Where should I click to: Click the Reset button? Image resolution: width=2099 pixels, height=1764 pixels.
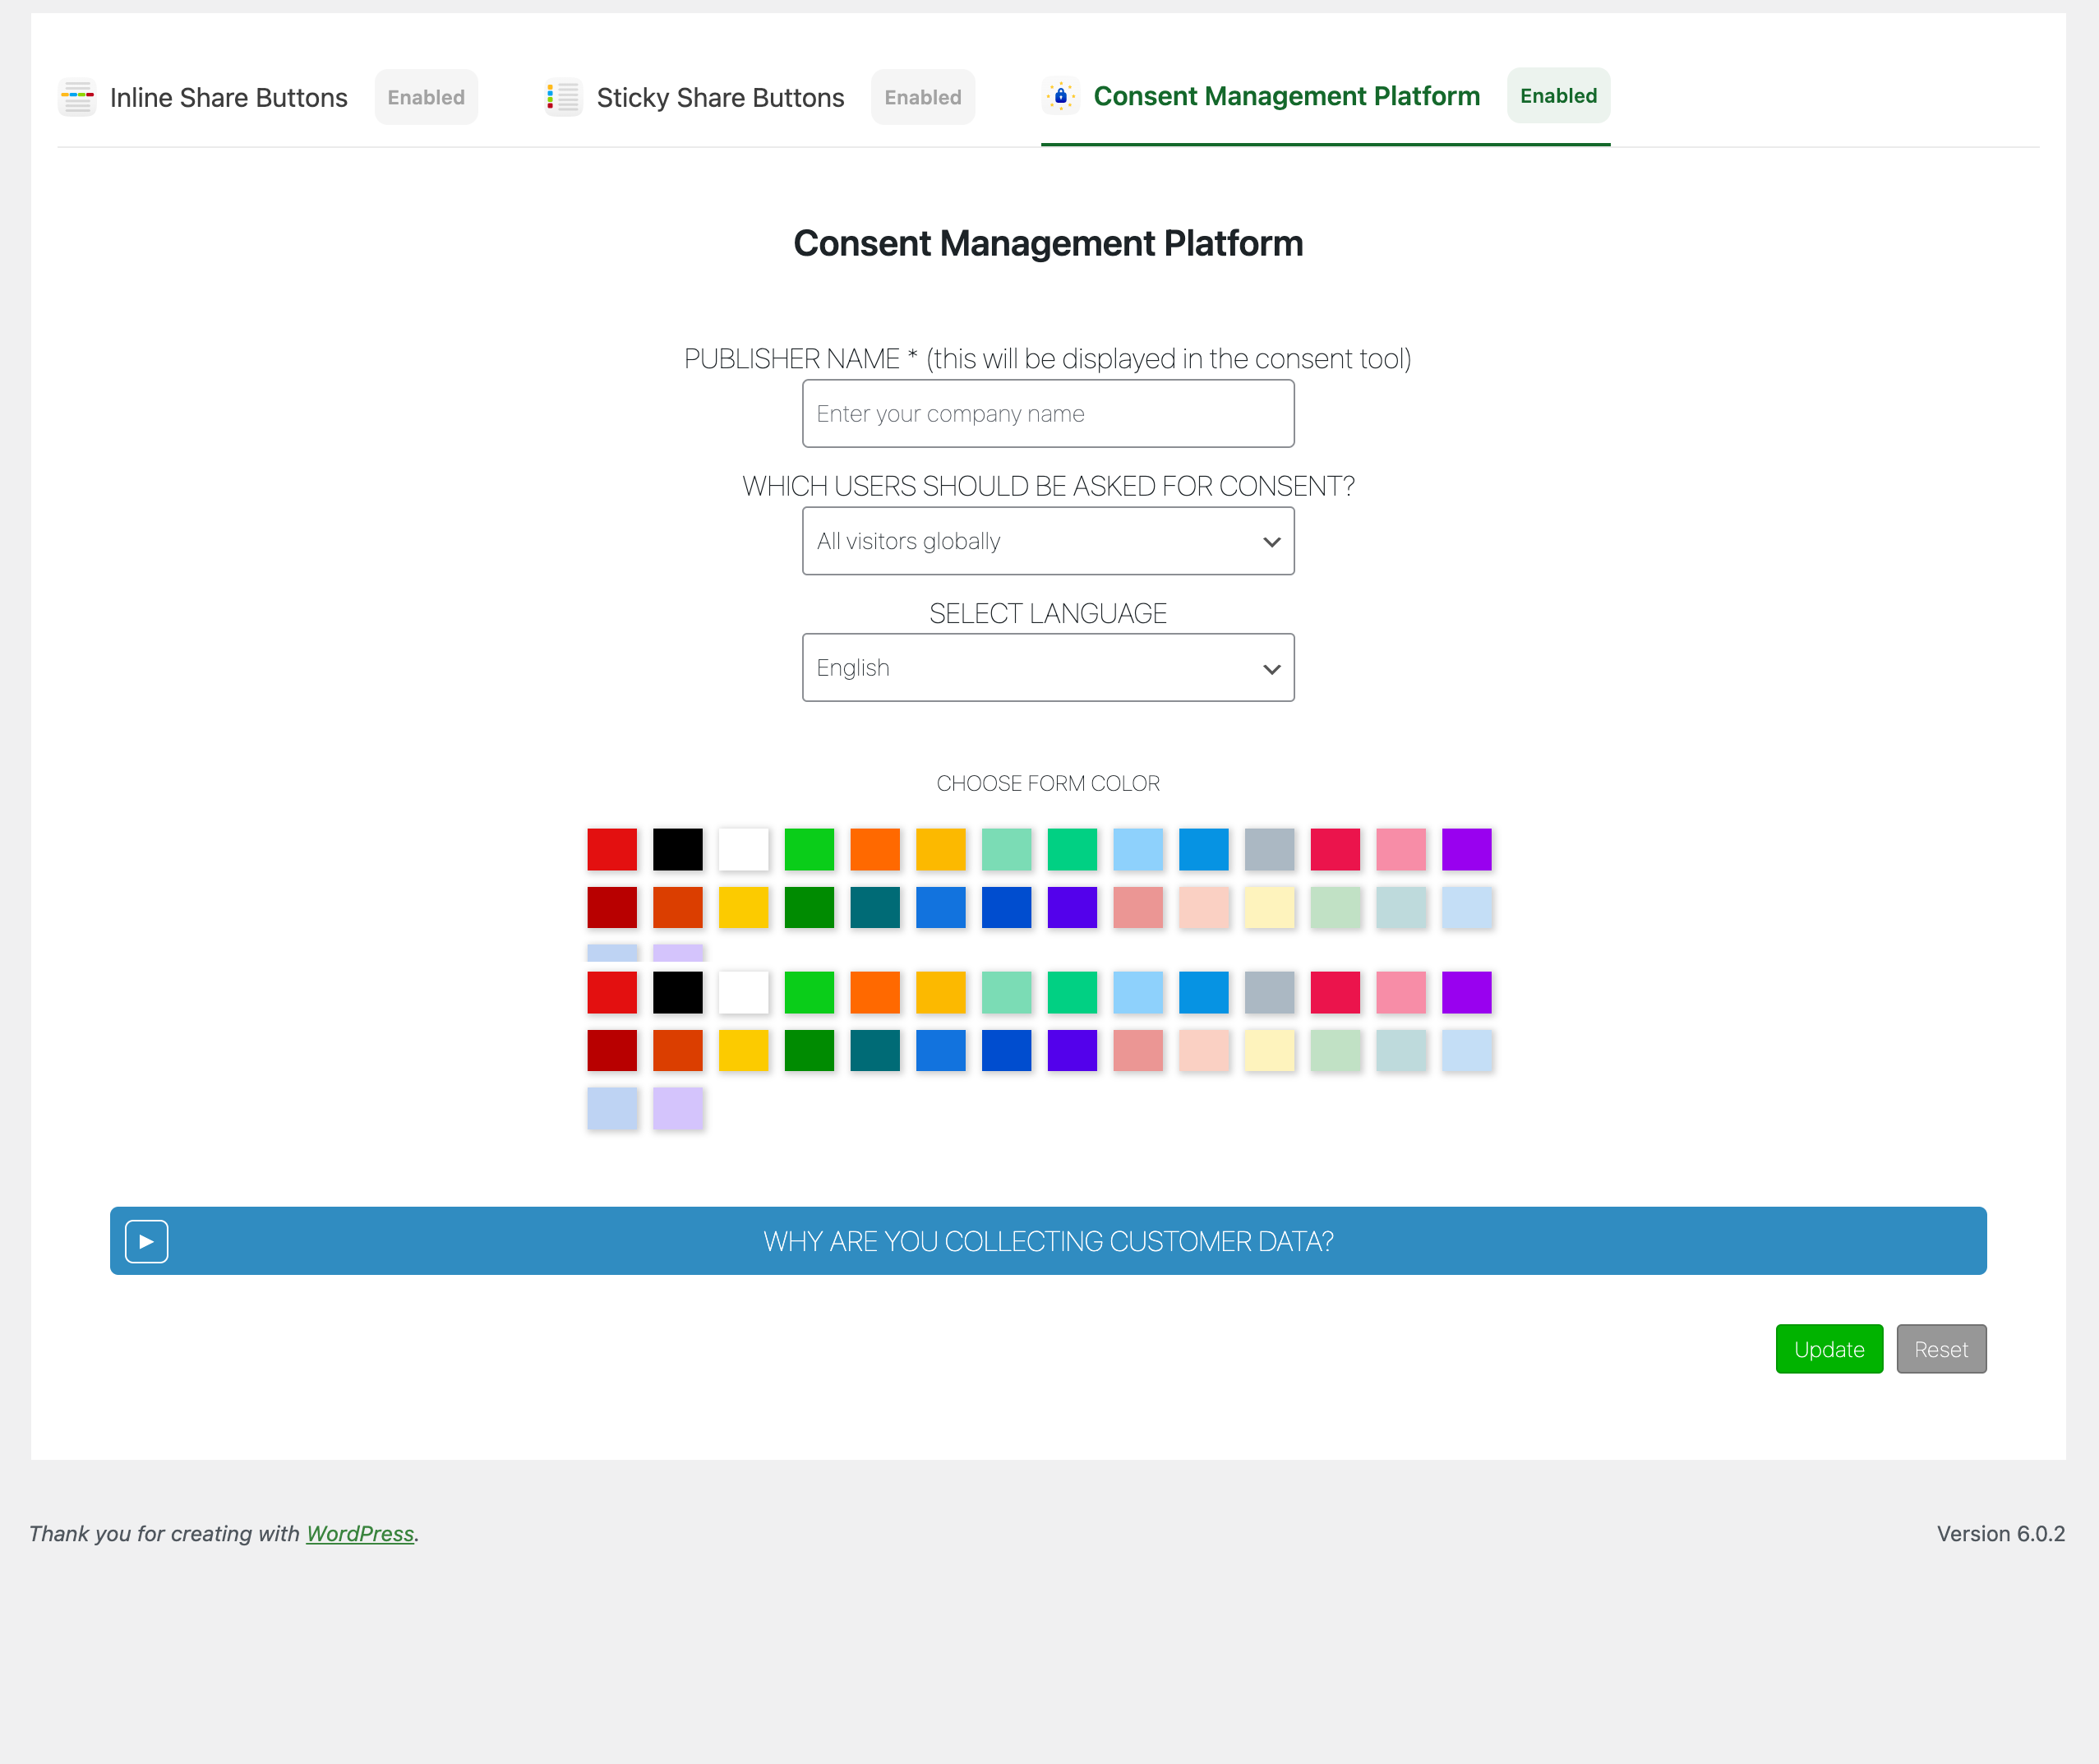pos(1938,1347)
